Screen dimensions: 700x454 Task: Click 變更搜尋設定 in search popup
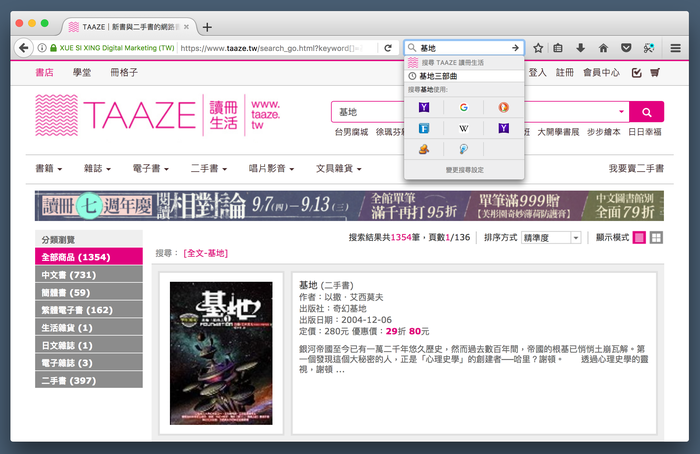[464, 170]
